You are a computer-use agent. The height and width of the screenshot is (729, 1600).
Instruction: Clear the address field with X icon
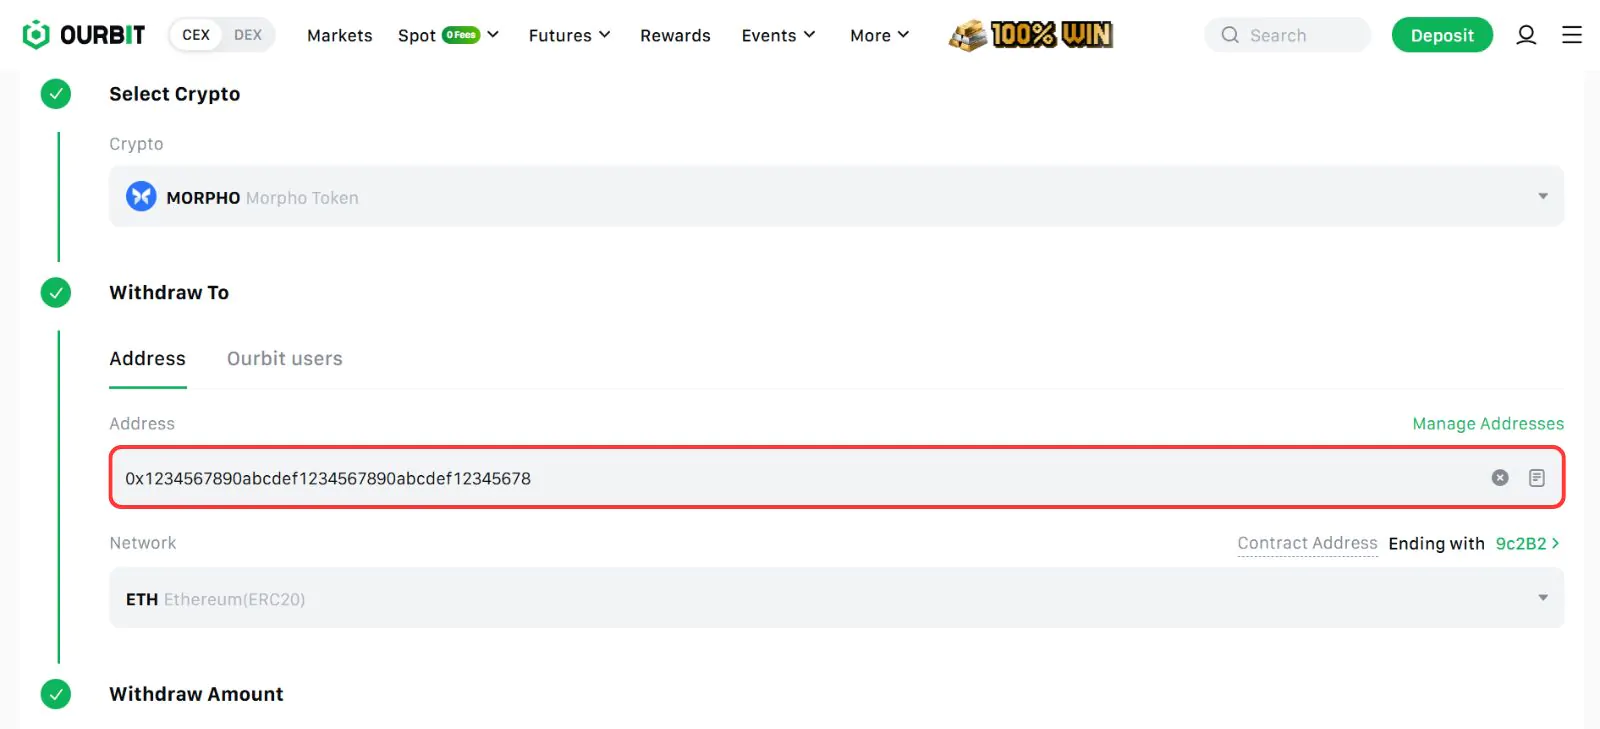(1499, 478)
